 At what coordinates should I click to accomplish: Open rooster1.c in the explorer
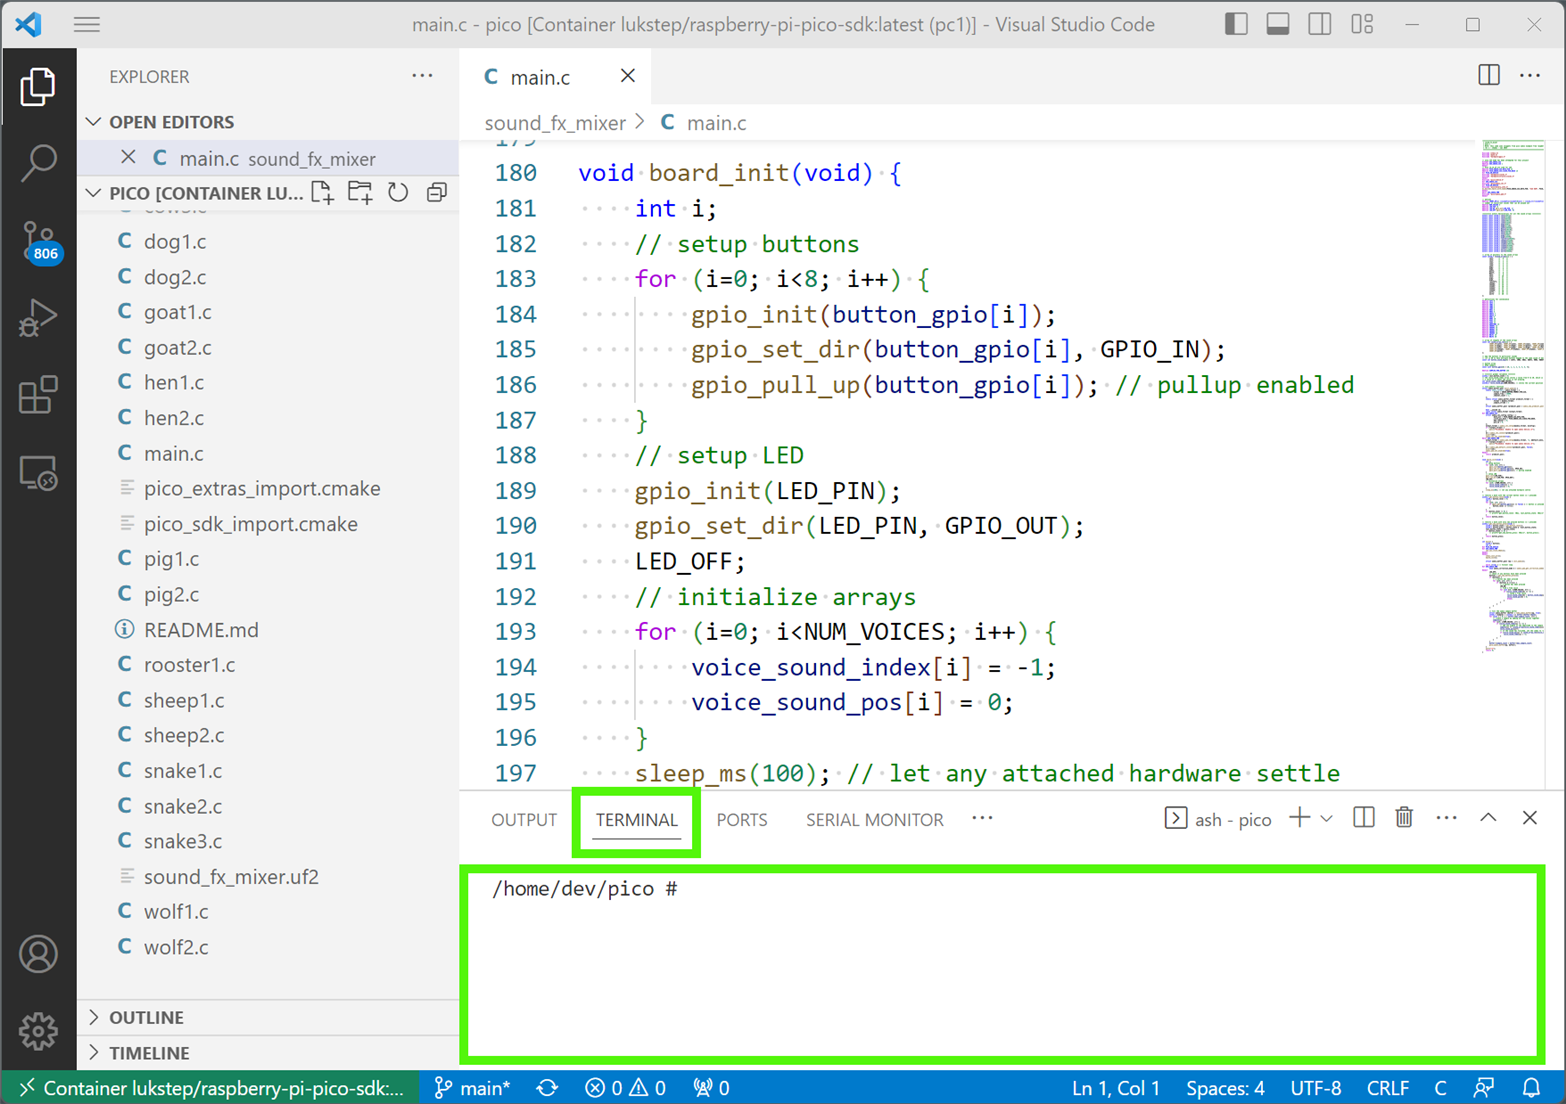[x=268, y=664]
